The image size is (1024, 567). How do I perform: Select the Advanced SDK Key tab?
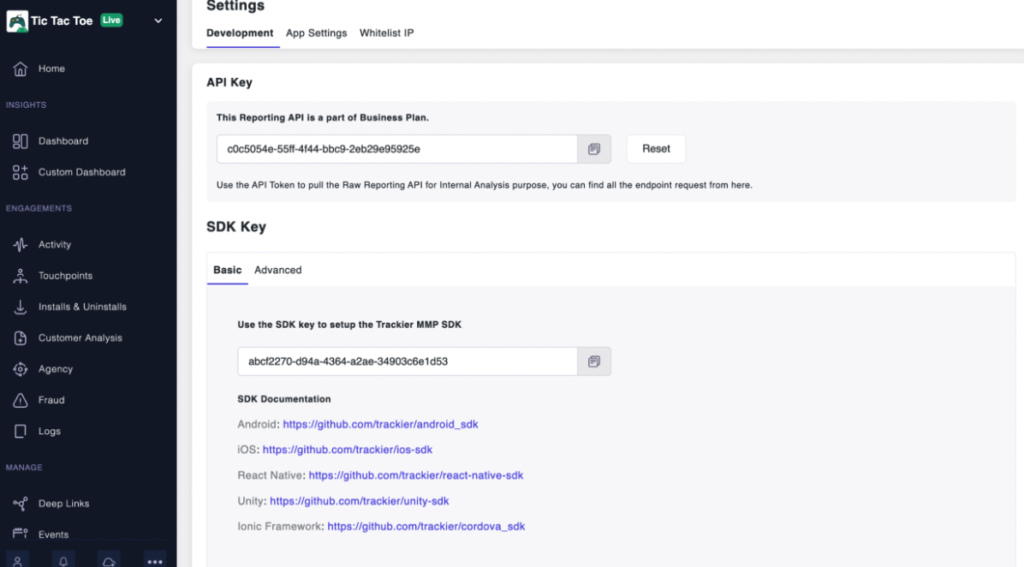[x=278, y=270]
